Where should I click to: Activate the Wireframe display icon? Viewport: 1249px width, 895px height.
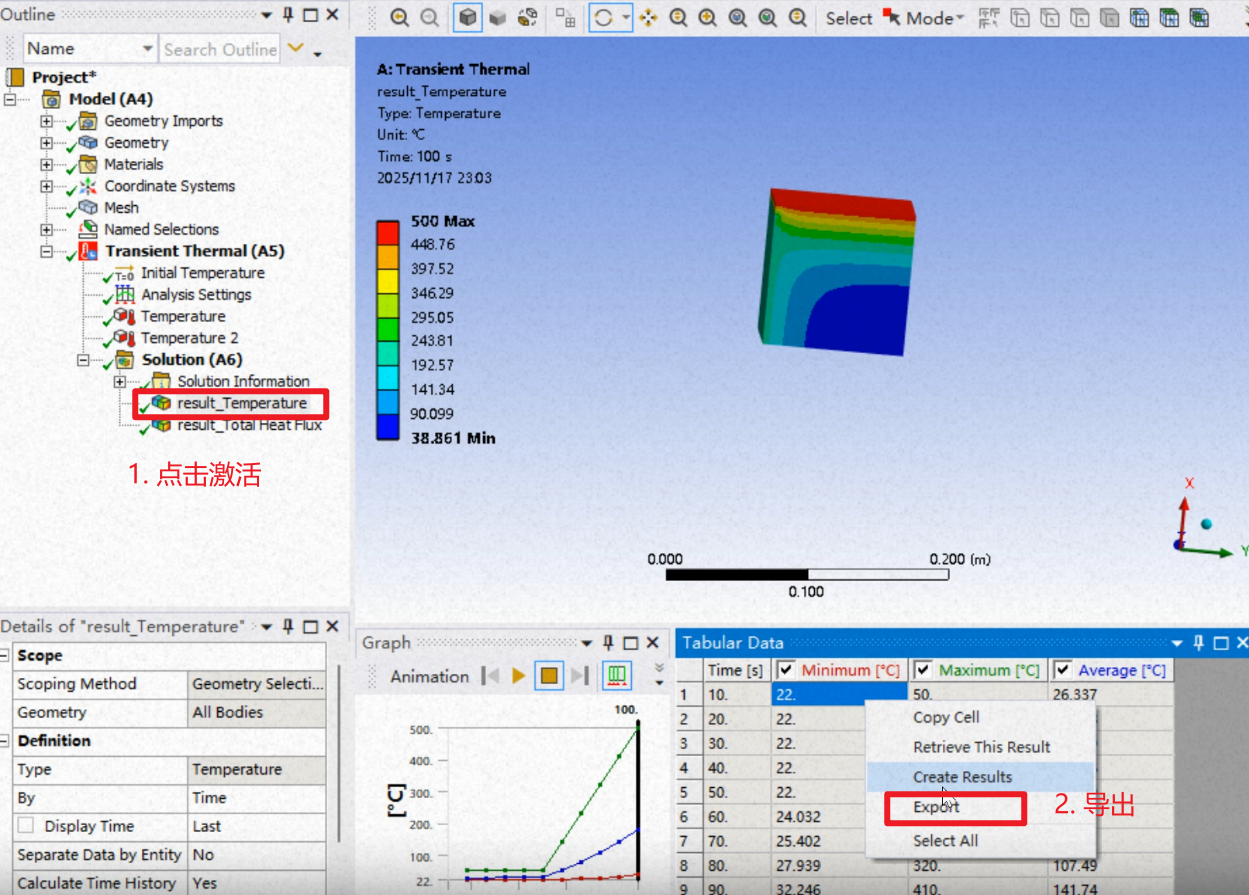(x=527, y=17)
